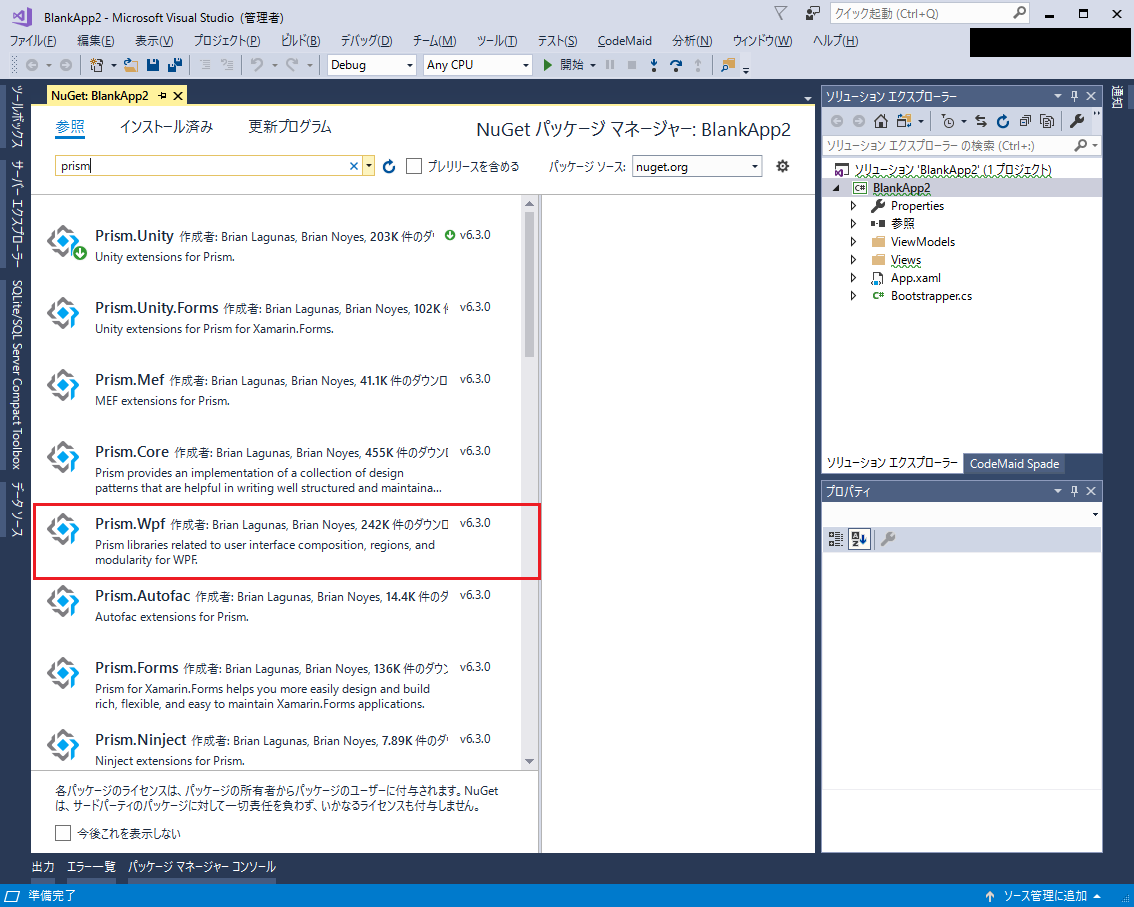Image resolution: width=1134 pixels, height=907 pixels.
Task: Click the Collapse All icon in Solution Explorer
Action: (1025, 121)
